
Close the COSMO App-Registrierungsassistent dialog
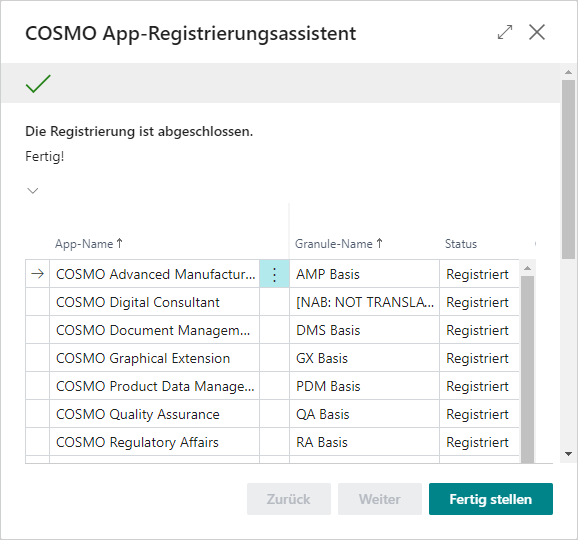tap(537, 32)
